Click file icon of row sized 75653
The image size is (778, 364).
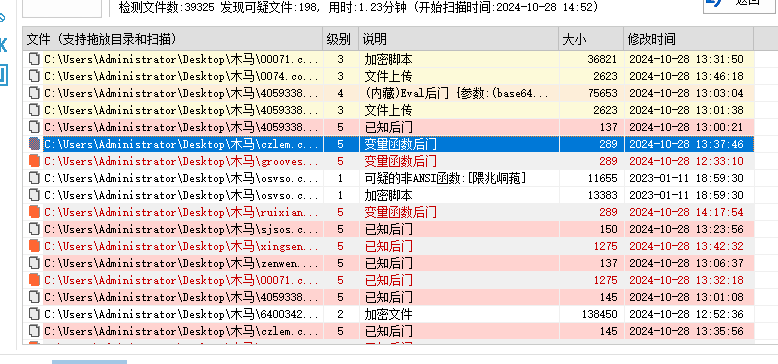(x=34, y=93)
